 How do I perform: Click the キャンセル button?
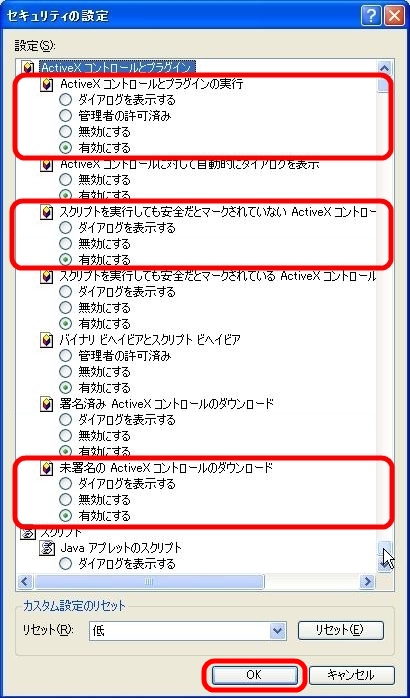352,675
